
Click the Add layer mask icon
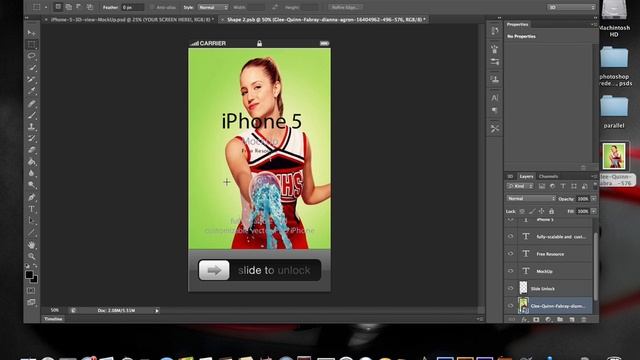(536, 320)
